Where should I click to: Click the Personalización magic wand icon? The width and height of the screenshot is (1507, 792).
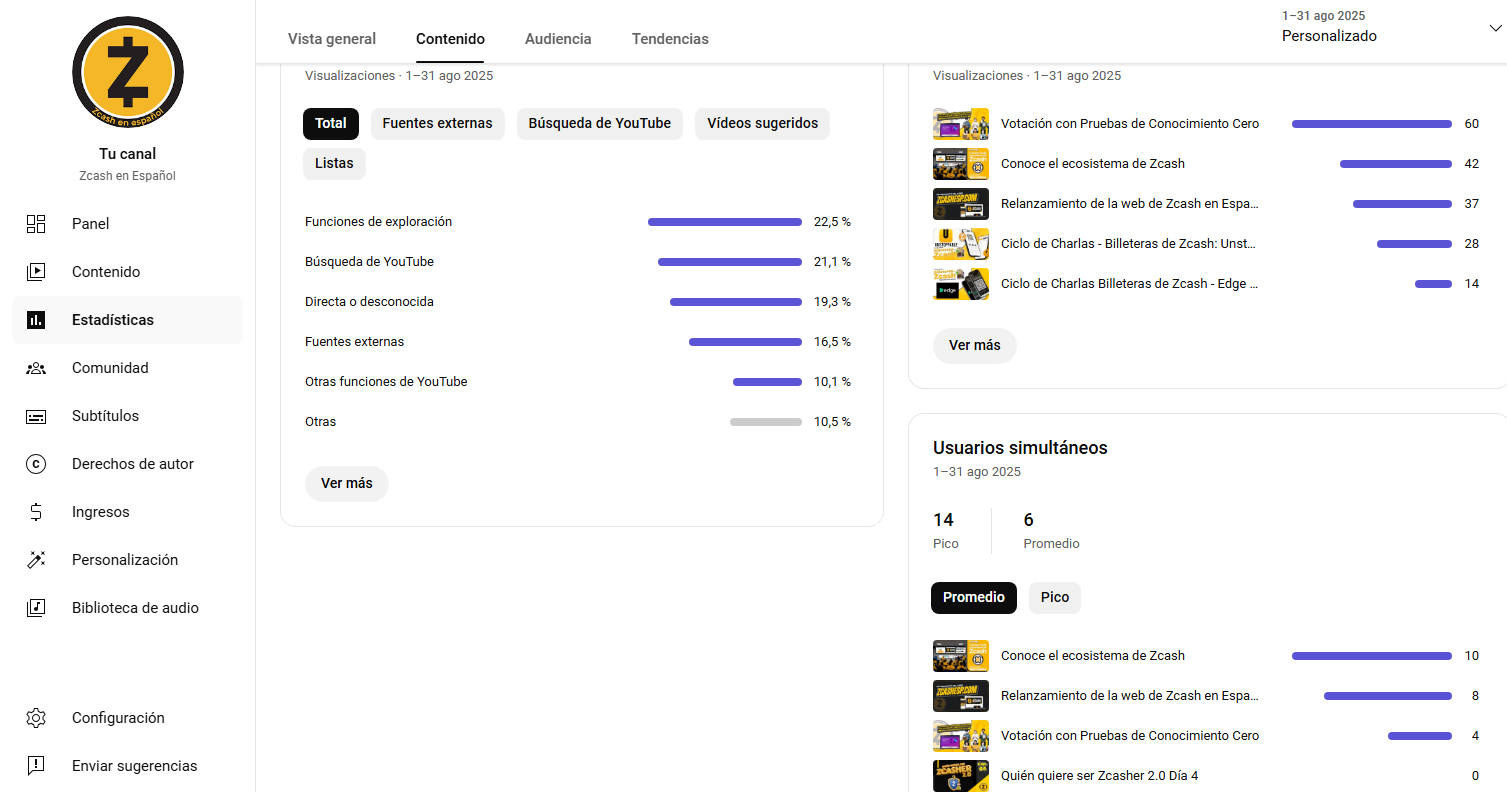click(36, 560)
